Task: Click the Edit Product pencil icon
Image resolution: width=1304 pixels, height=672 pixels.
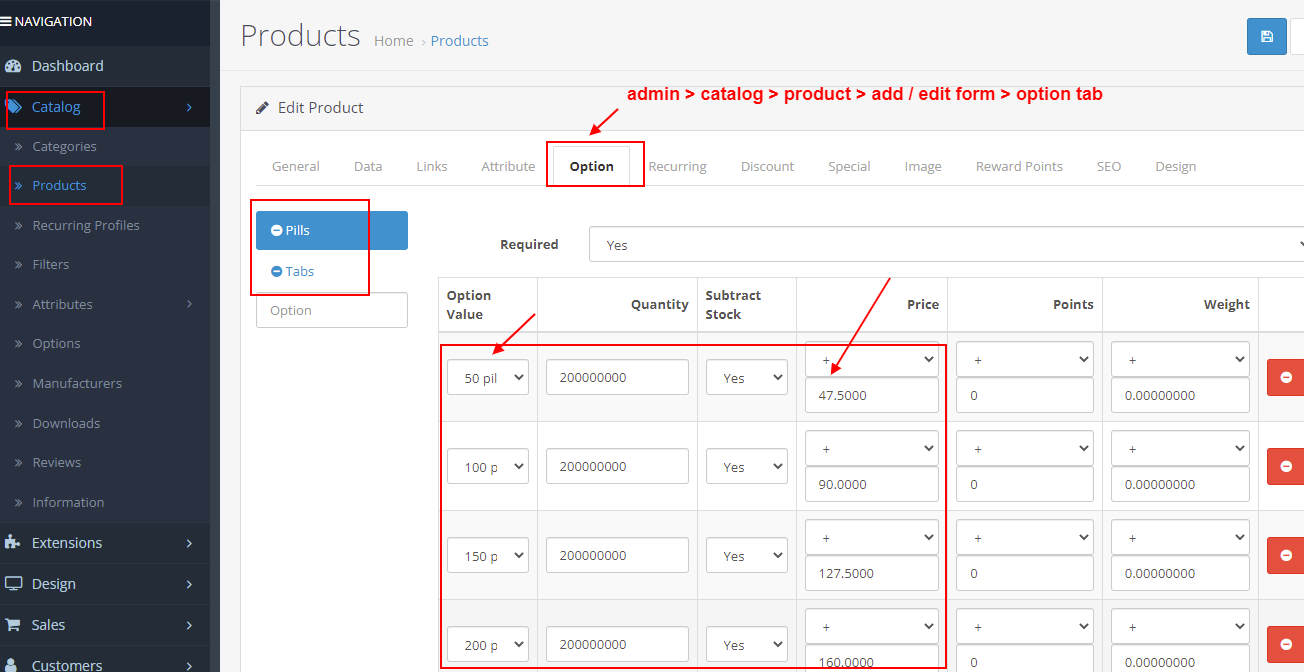Action: click(263, 107)
